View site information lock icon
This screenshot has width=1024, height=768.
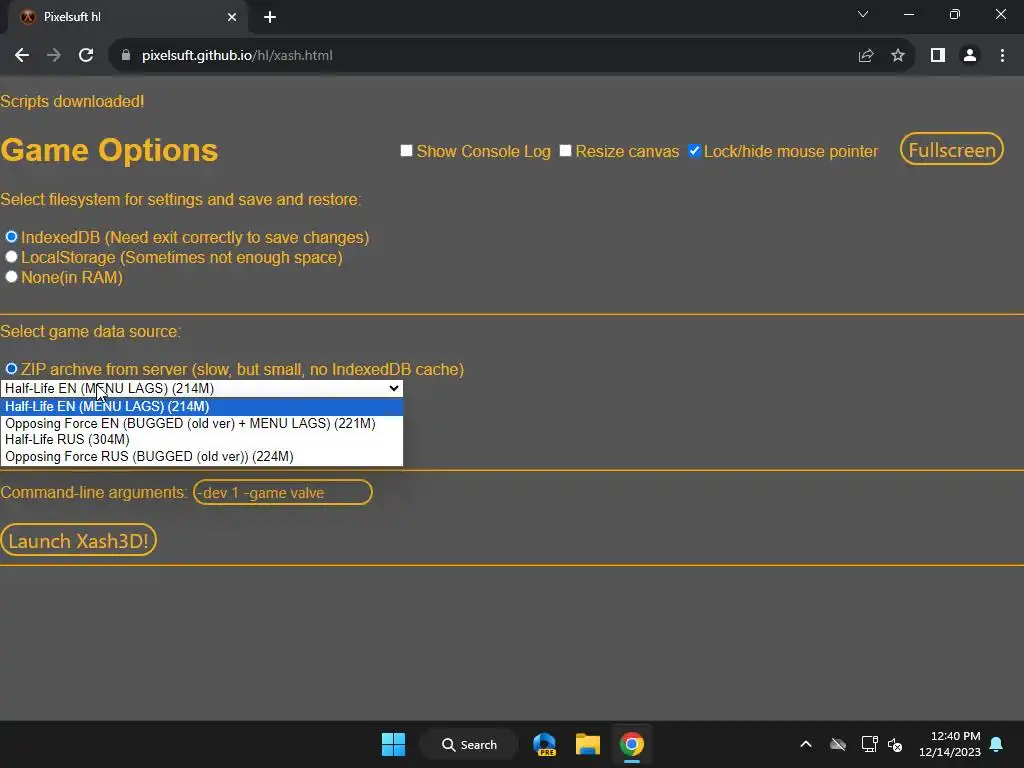click(x=126, y=56)
